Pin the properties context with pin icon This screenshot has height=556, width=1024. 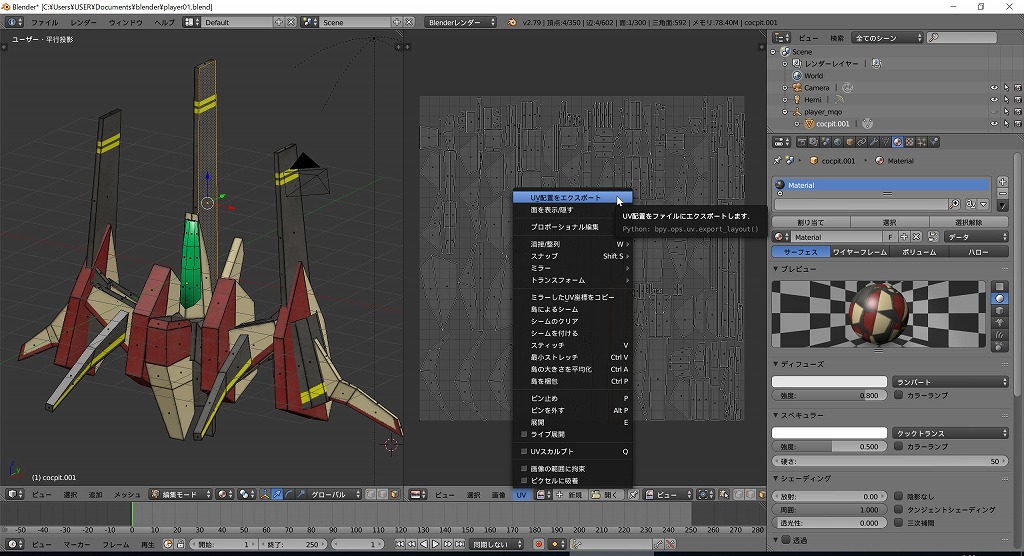(x=778, y=160)
